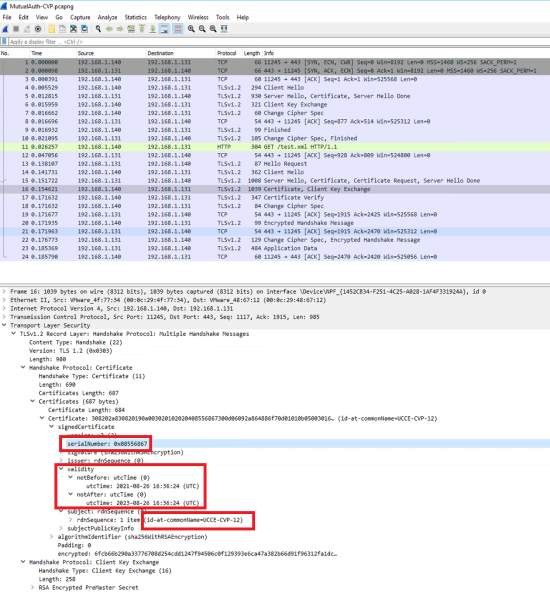
Task: Close the capture file icon
Action: 73,29
